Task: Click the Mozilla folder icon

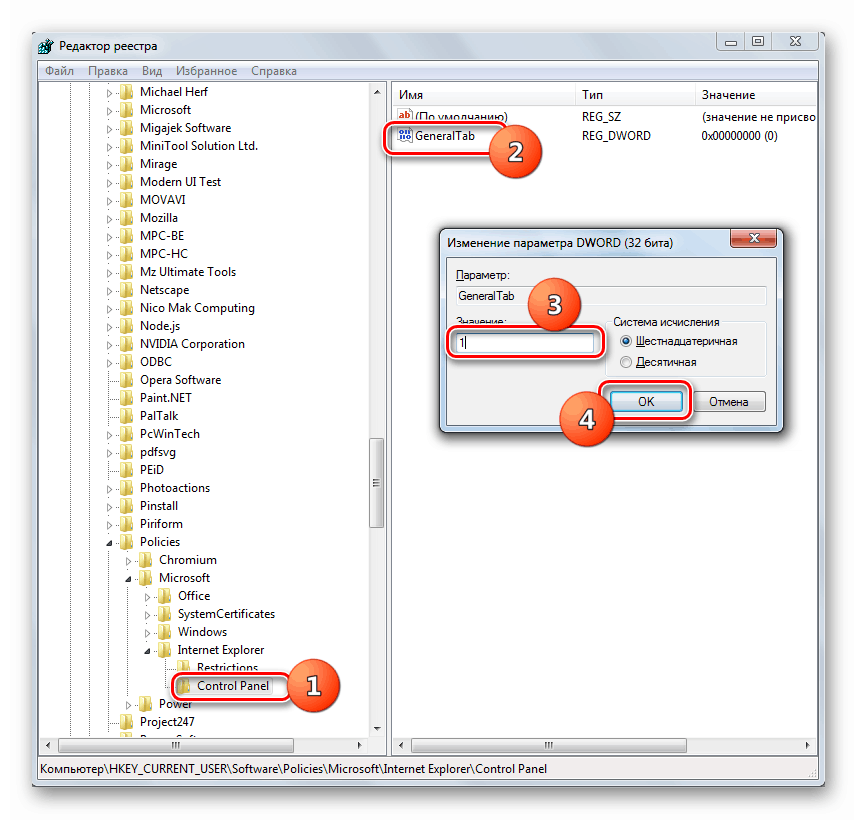Action: [127, 218]
